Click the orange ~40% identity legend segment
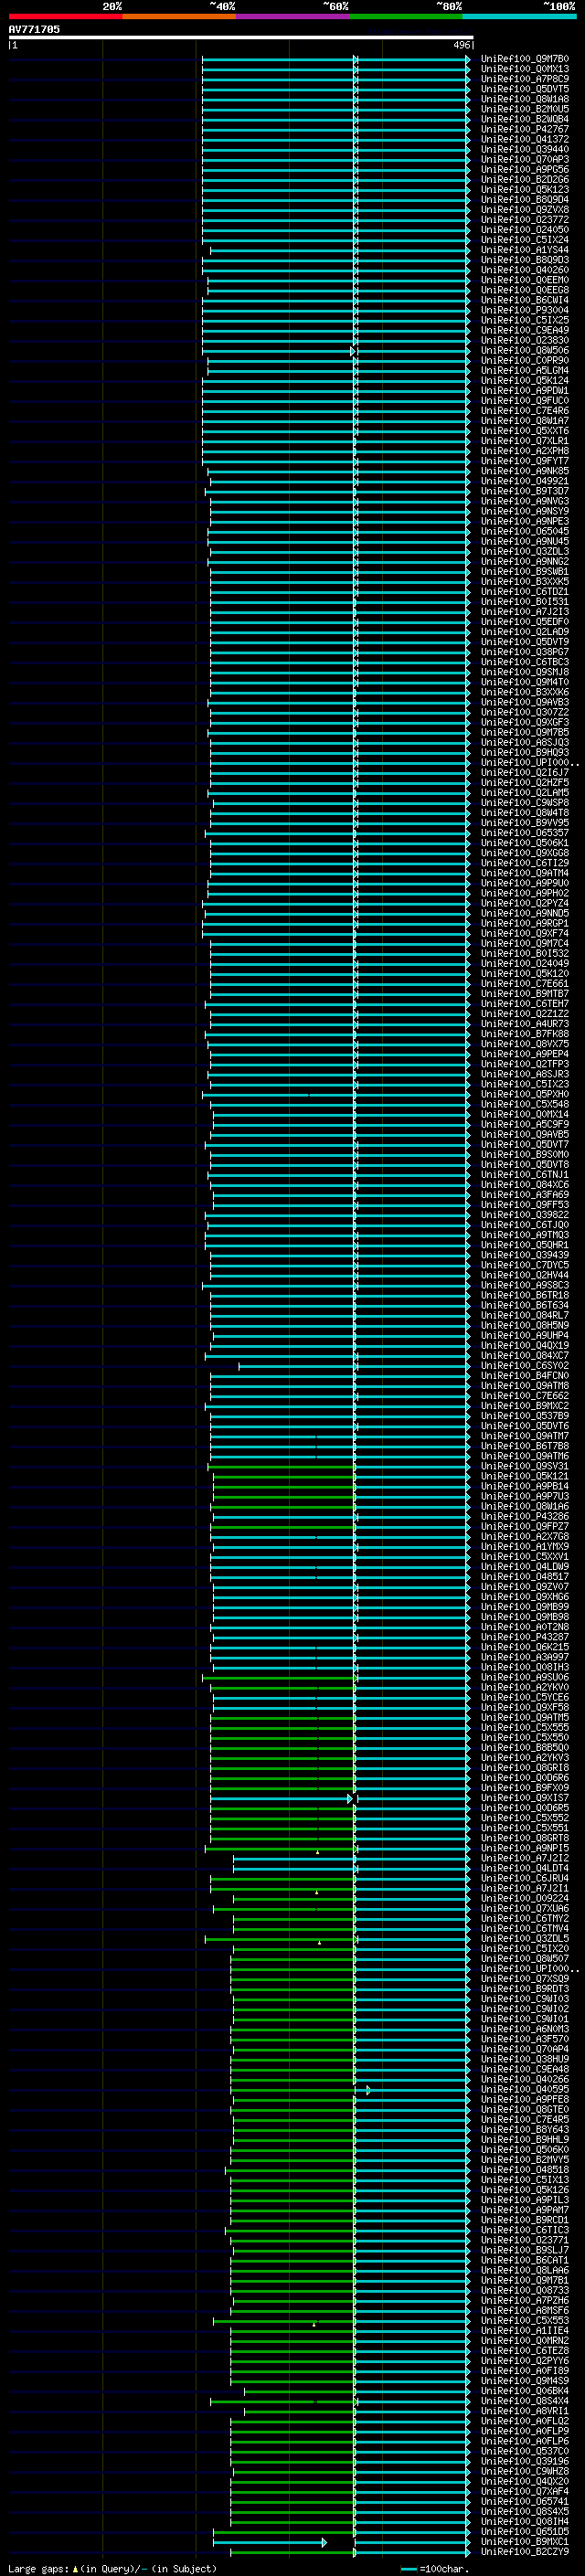The width and height of the screenshot is (585, 2576). pyautogui.click(x=179, y=17)
